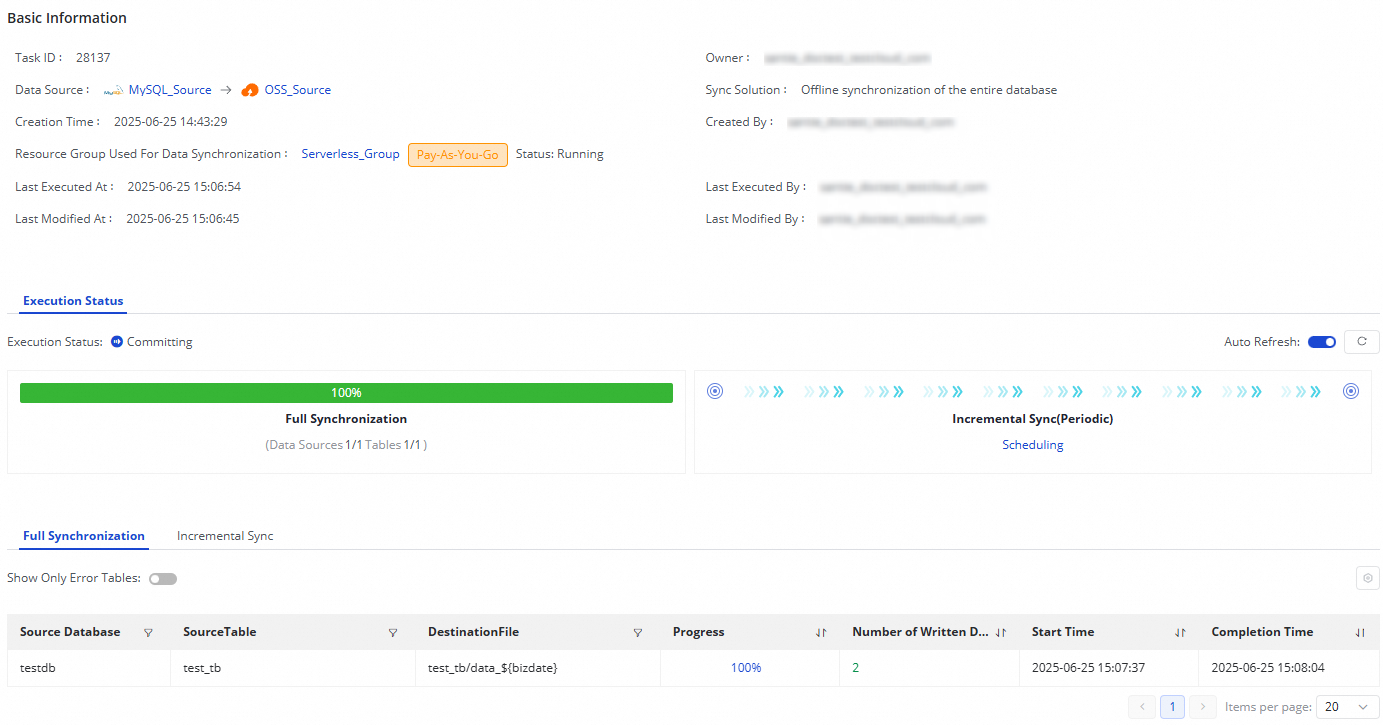Switch to the Execution Status tab
Image resolution: width=1383 pixels, height=725 pixels.
click(73, 301)
